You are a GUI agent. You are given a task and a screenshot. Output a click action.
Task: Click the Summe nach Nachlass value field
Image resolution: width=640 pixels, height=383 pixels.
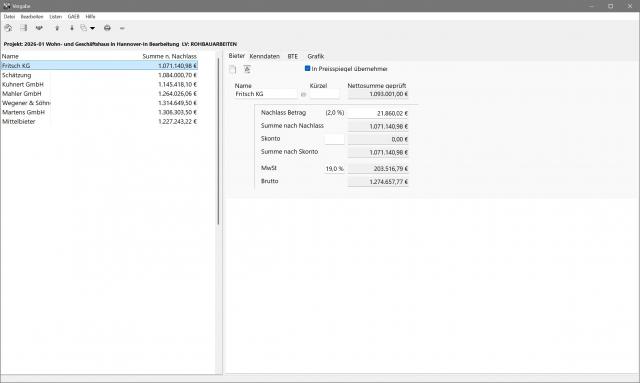(378, 127)
